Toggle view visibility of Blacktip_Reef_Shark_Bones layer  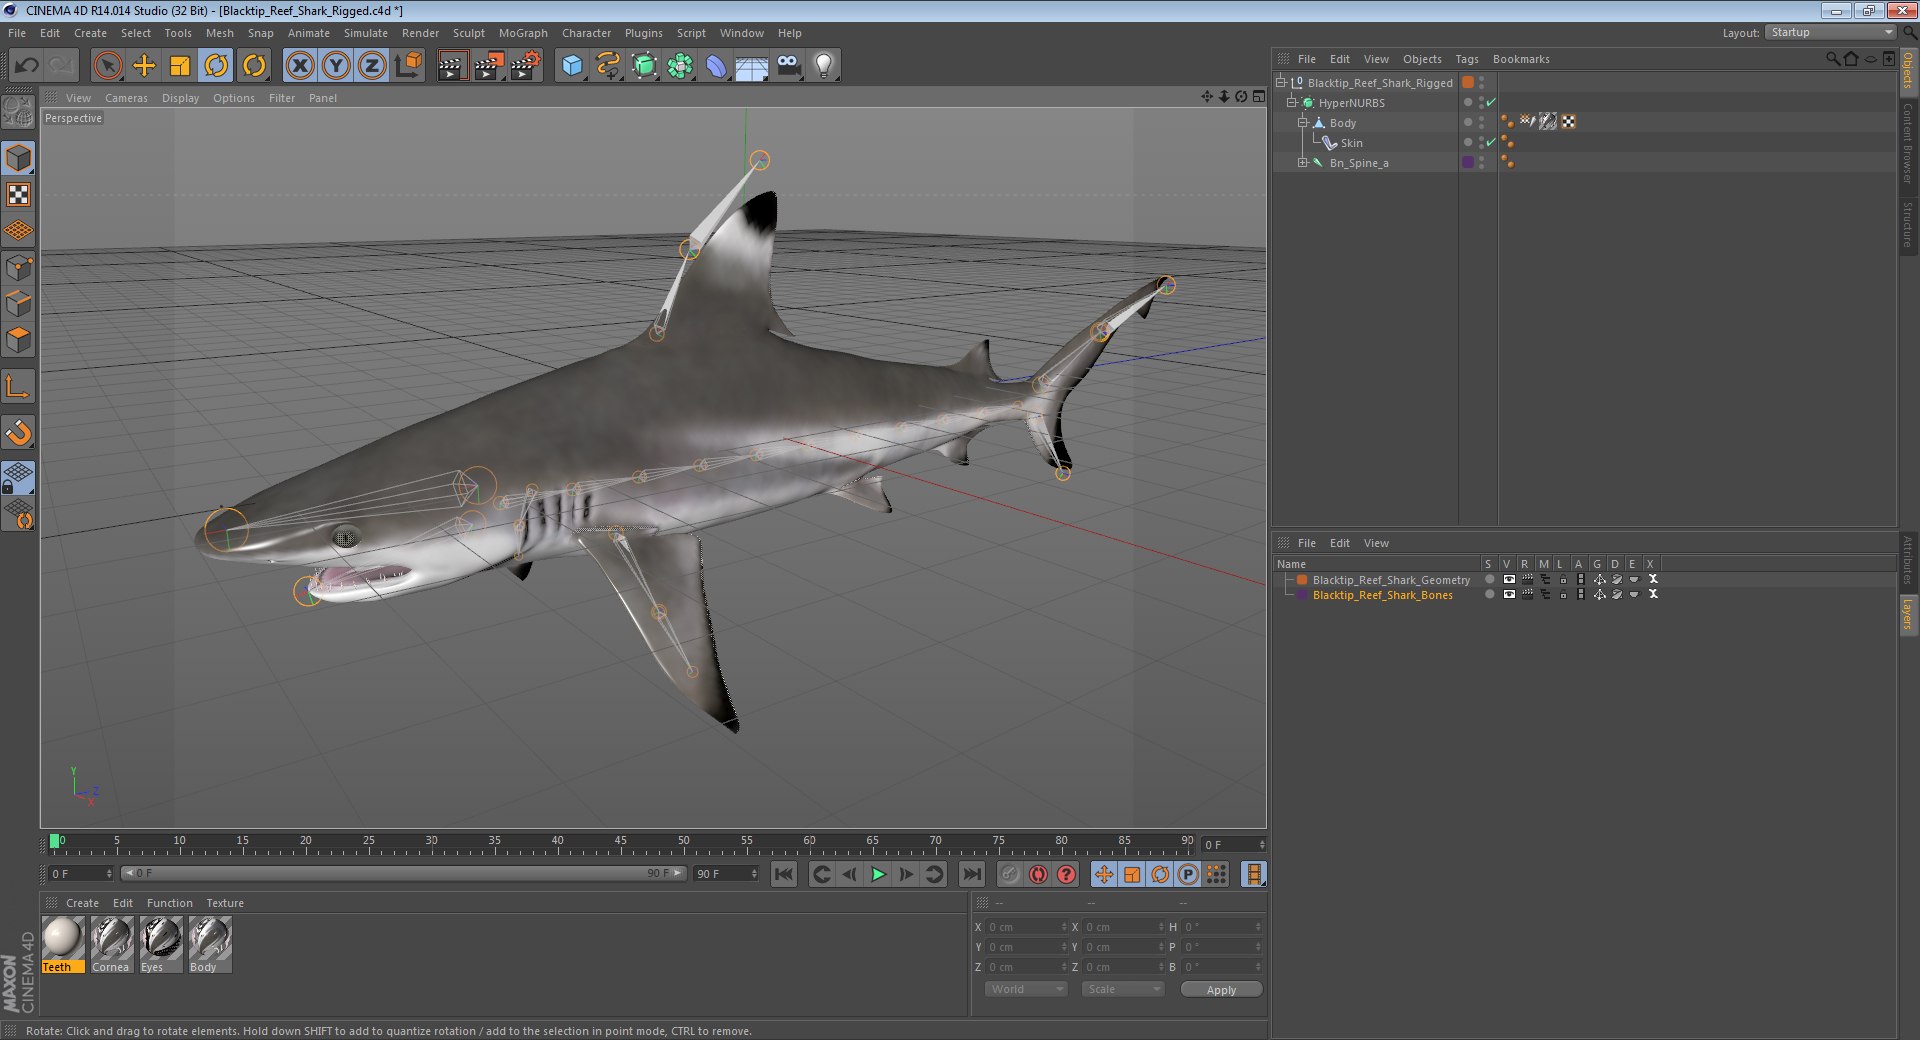pos(1508,594)
